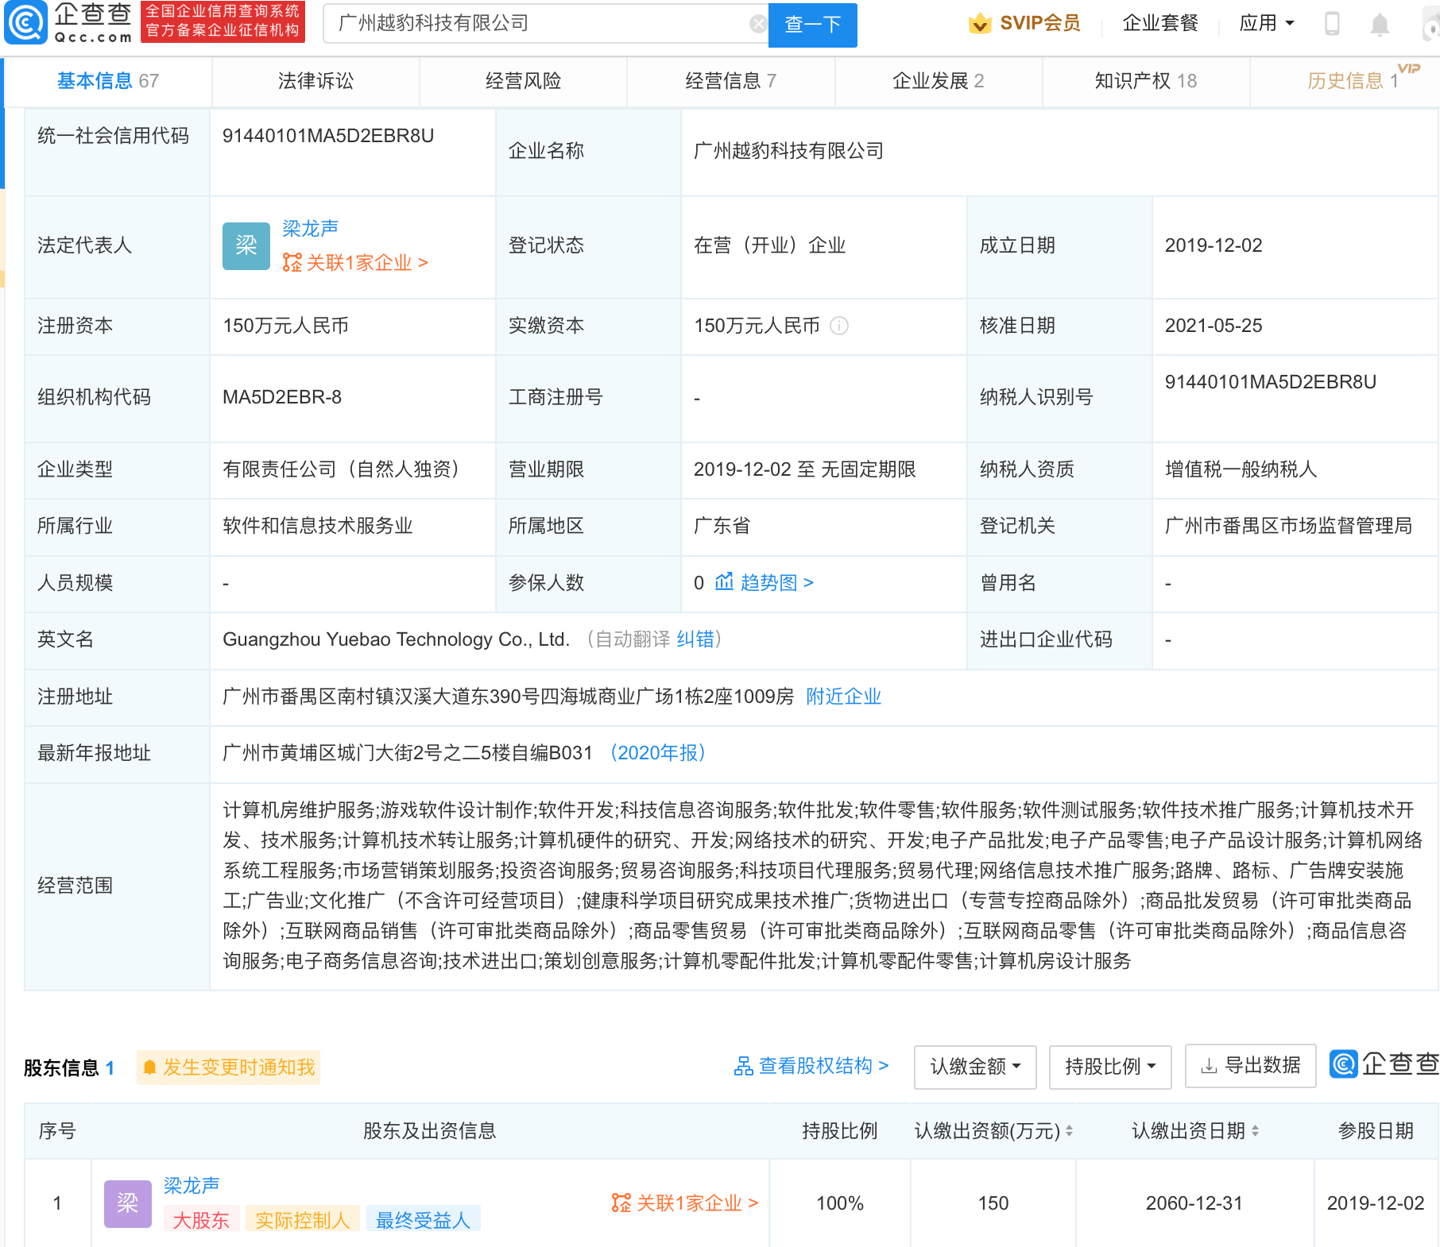1440x1247 pixels.
Task: Open the 2020年报 annual report link
Action: (x=657, y=752)
